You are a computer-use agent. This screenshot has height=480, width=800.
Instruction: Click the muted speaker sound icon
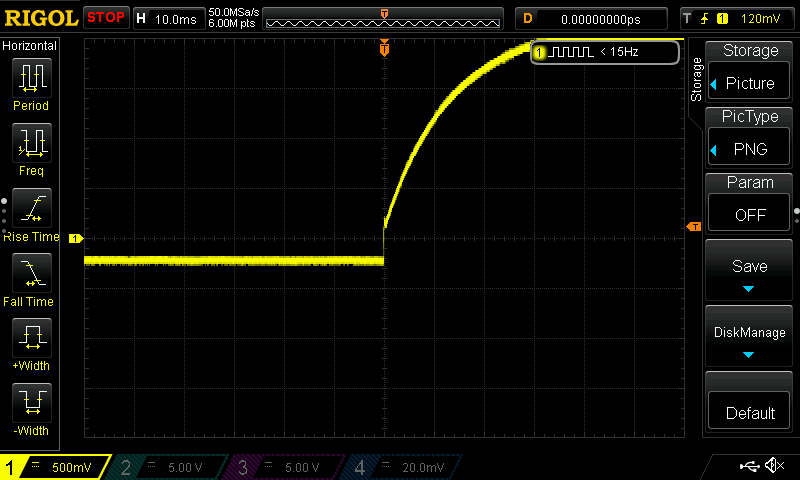click(774, 465)
